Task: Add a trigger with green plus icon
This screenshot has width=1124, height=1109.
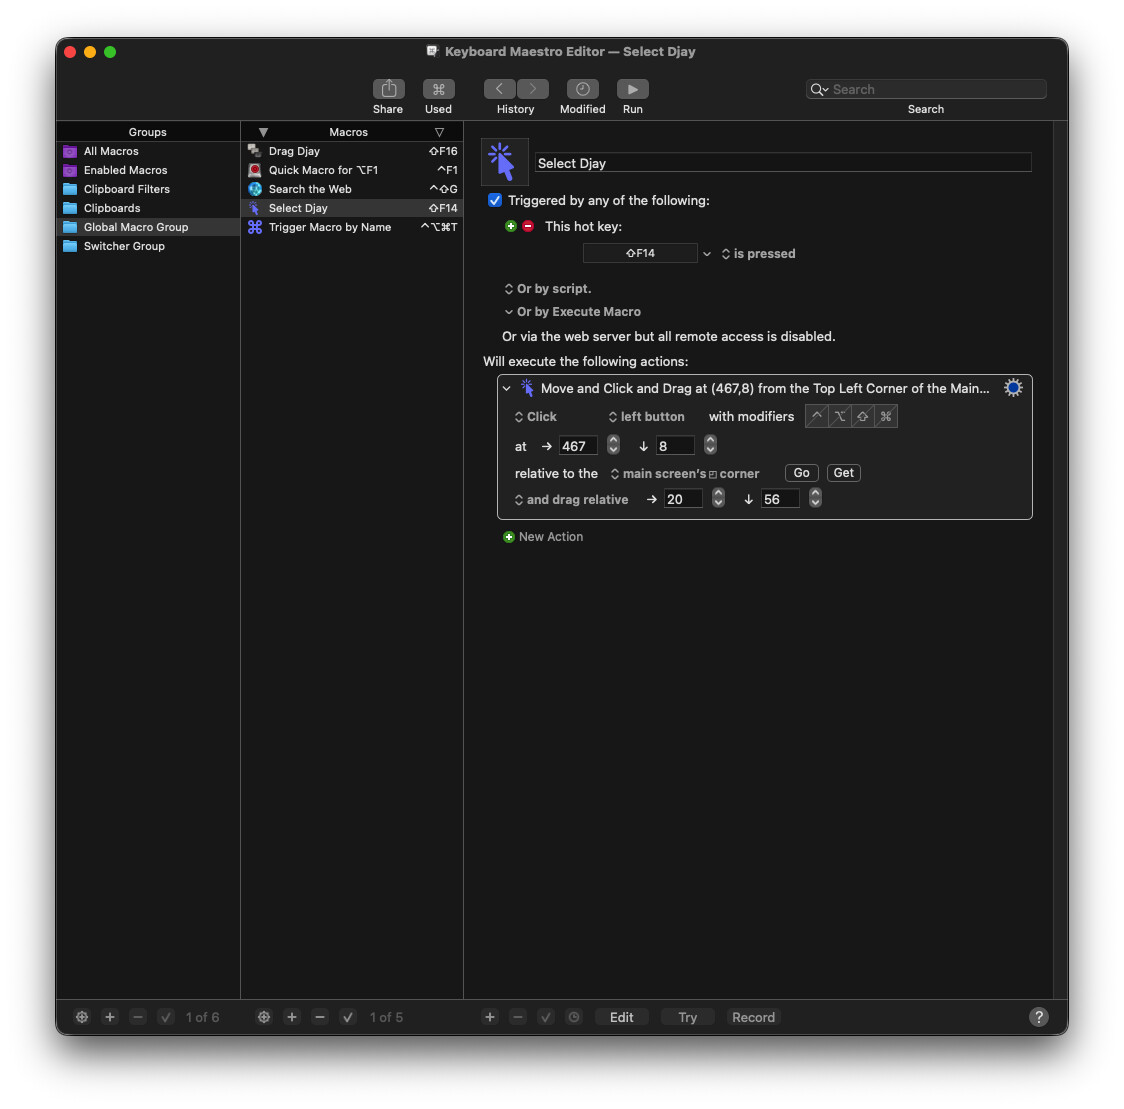Action: coord(511,227)
